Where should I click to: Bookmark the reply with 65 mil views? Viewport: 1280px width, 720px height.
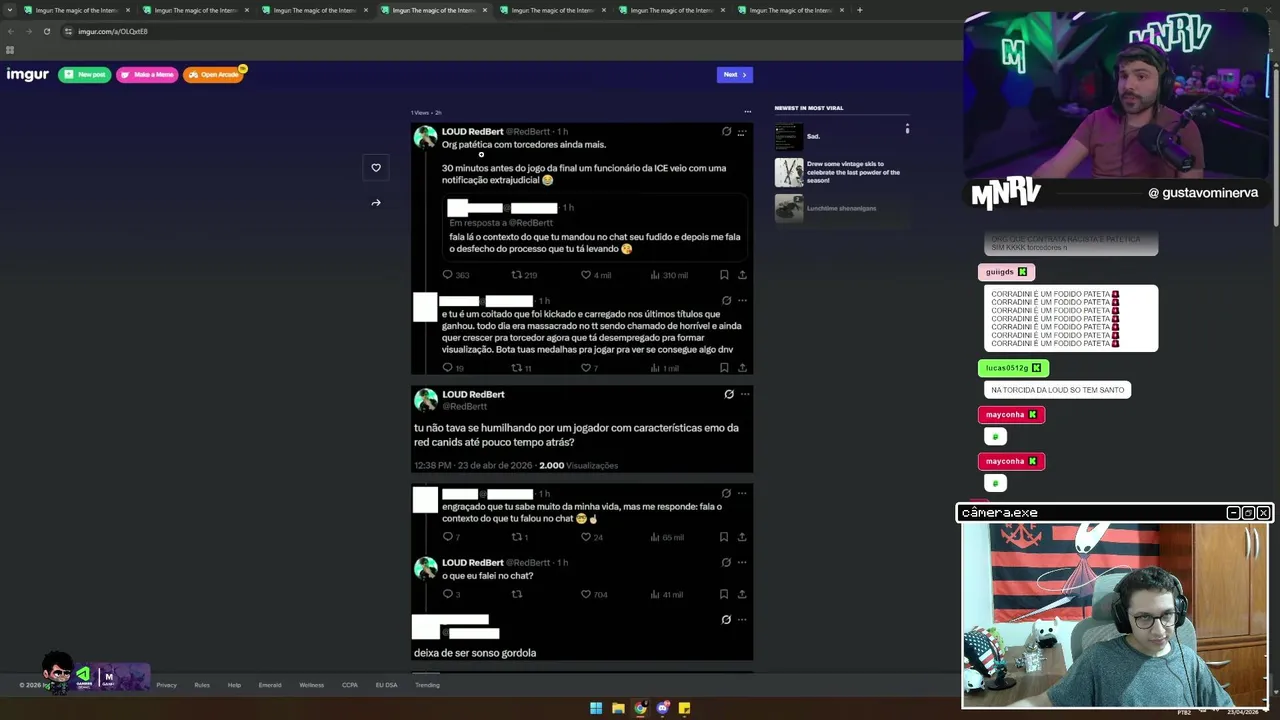724,537
